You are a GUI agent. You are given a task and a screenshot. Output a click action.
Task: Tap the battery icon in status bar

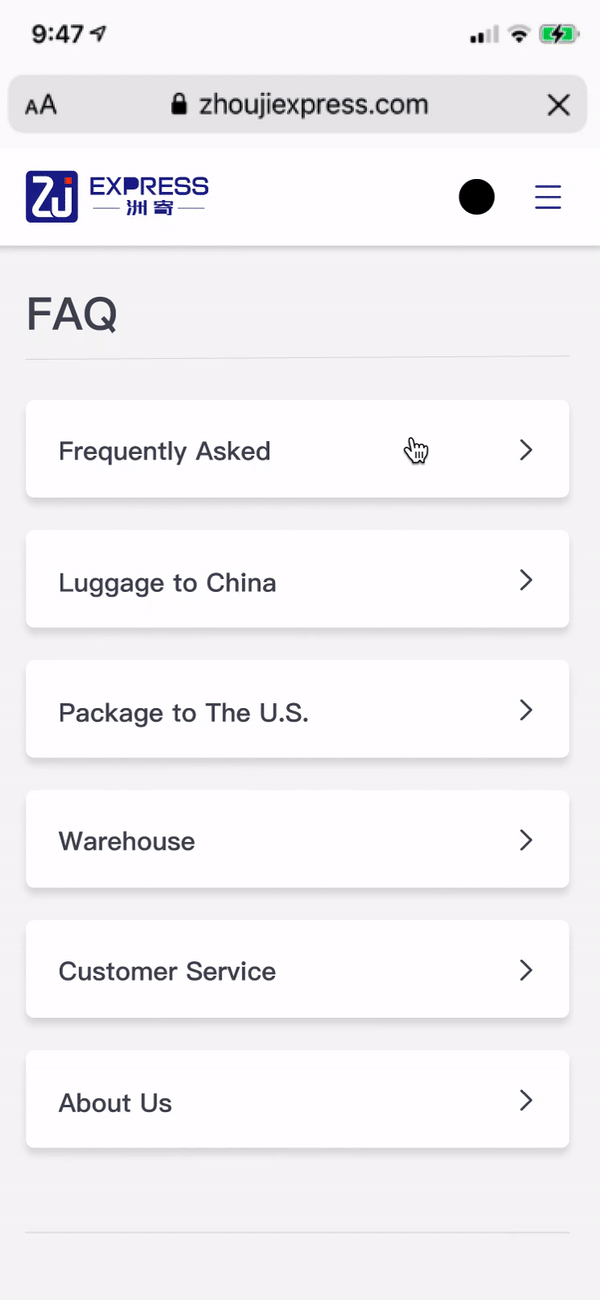pos(558,35)
